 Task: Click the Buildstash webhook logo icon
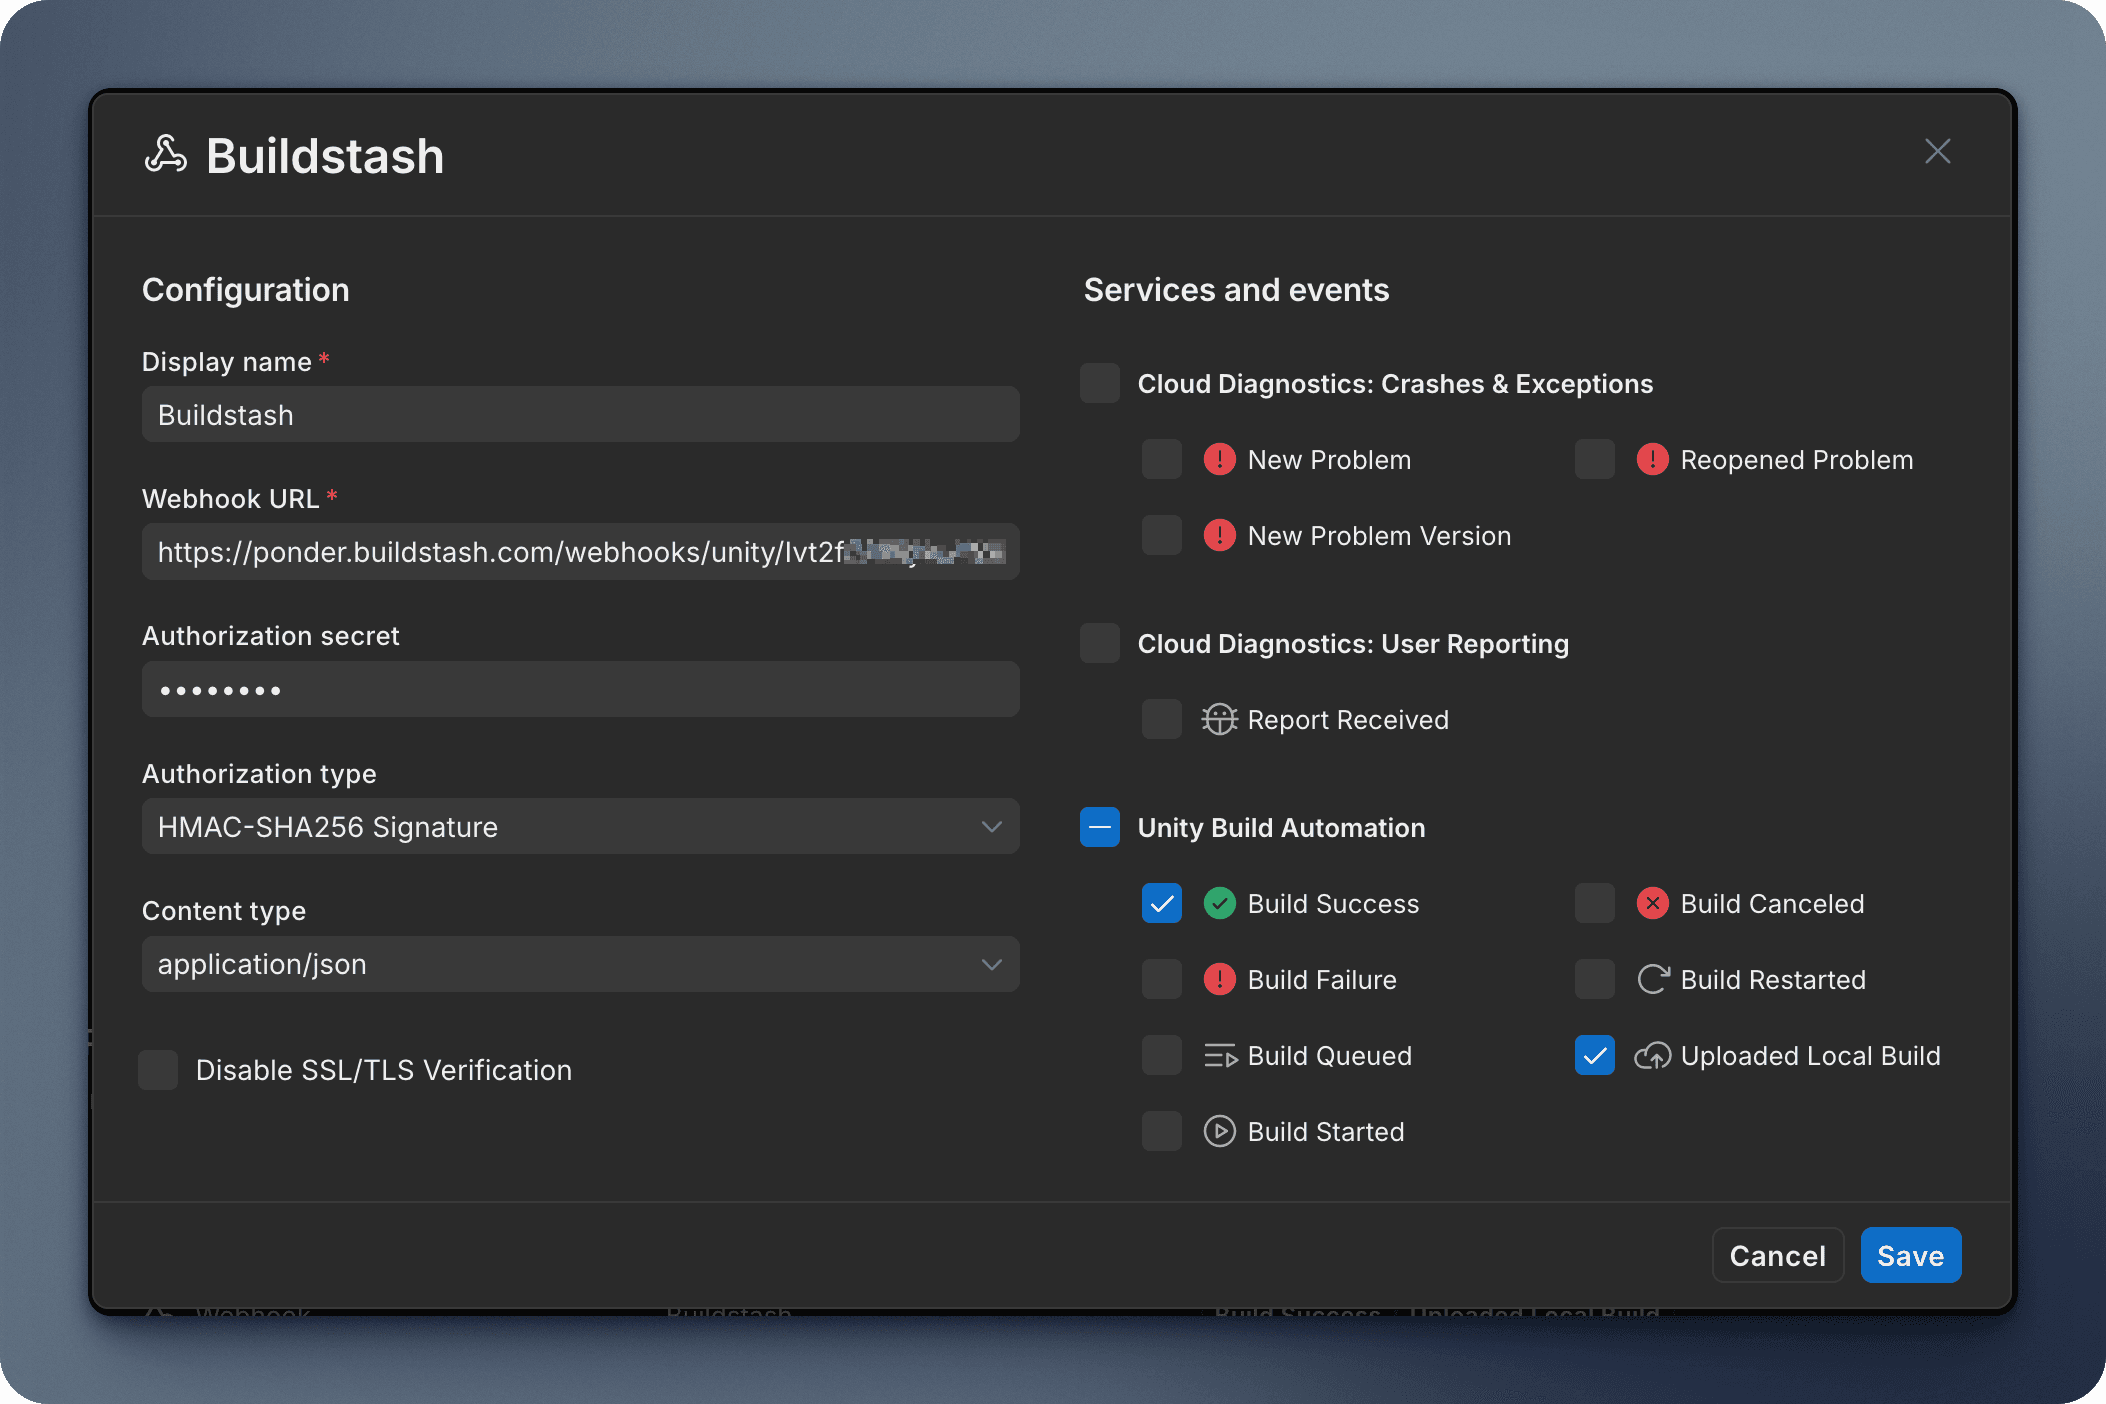tap(167, 154)
